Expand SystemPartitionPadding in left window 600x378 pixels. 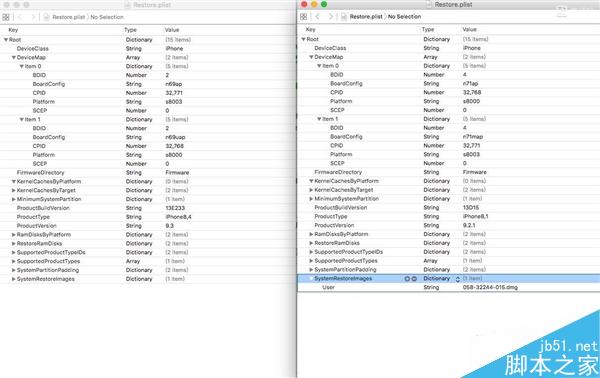[x=13, y=270]
